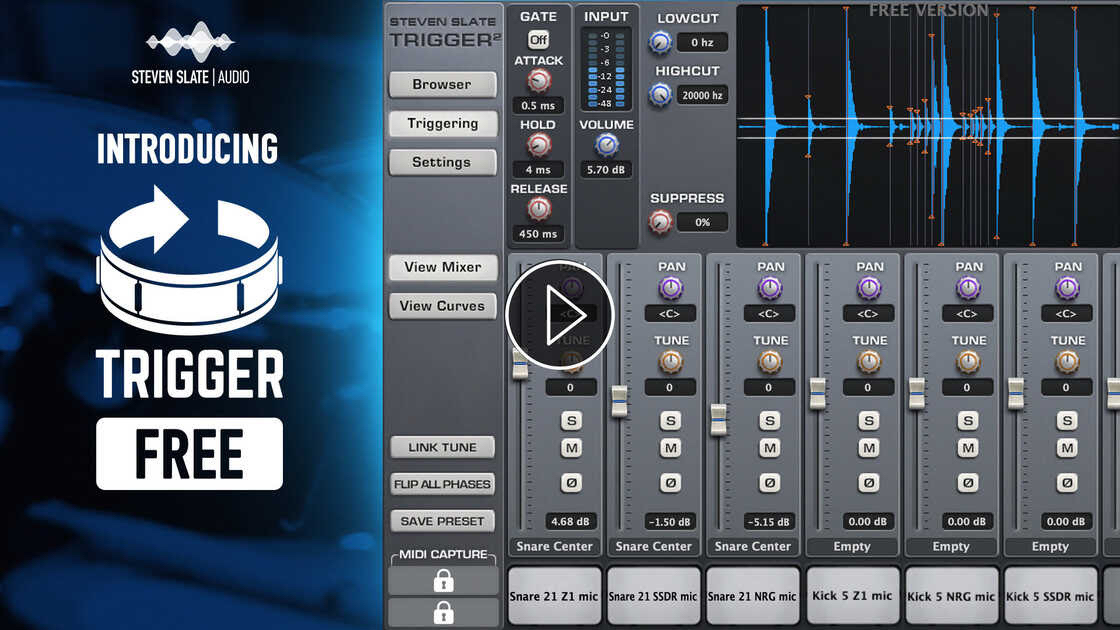Click the TUNE knob on the third channel
This screenshot has height=630, width=1120.
[x=769, y=362]
